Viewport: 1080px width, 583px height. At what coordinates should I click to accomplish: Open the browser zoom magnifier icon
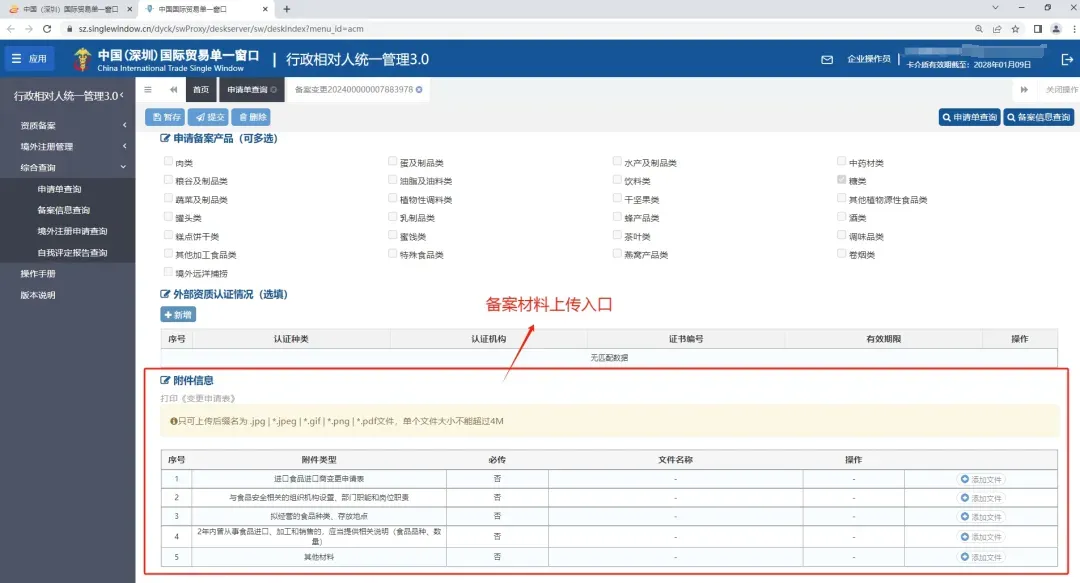[x=979, y=29]
